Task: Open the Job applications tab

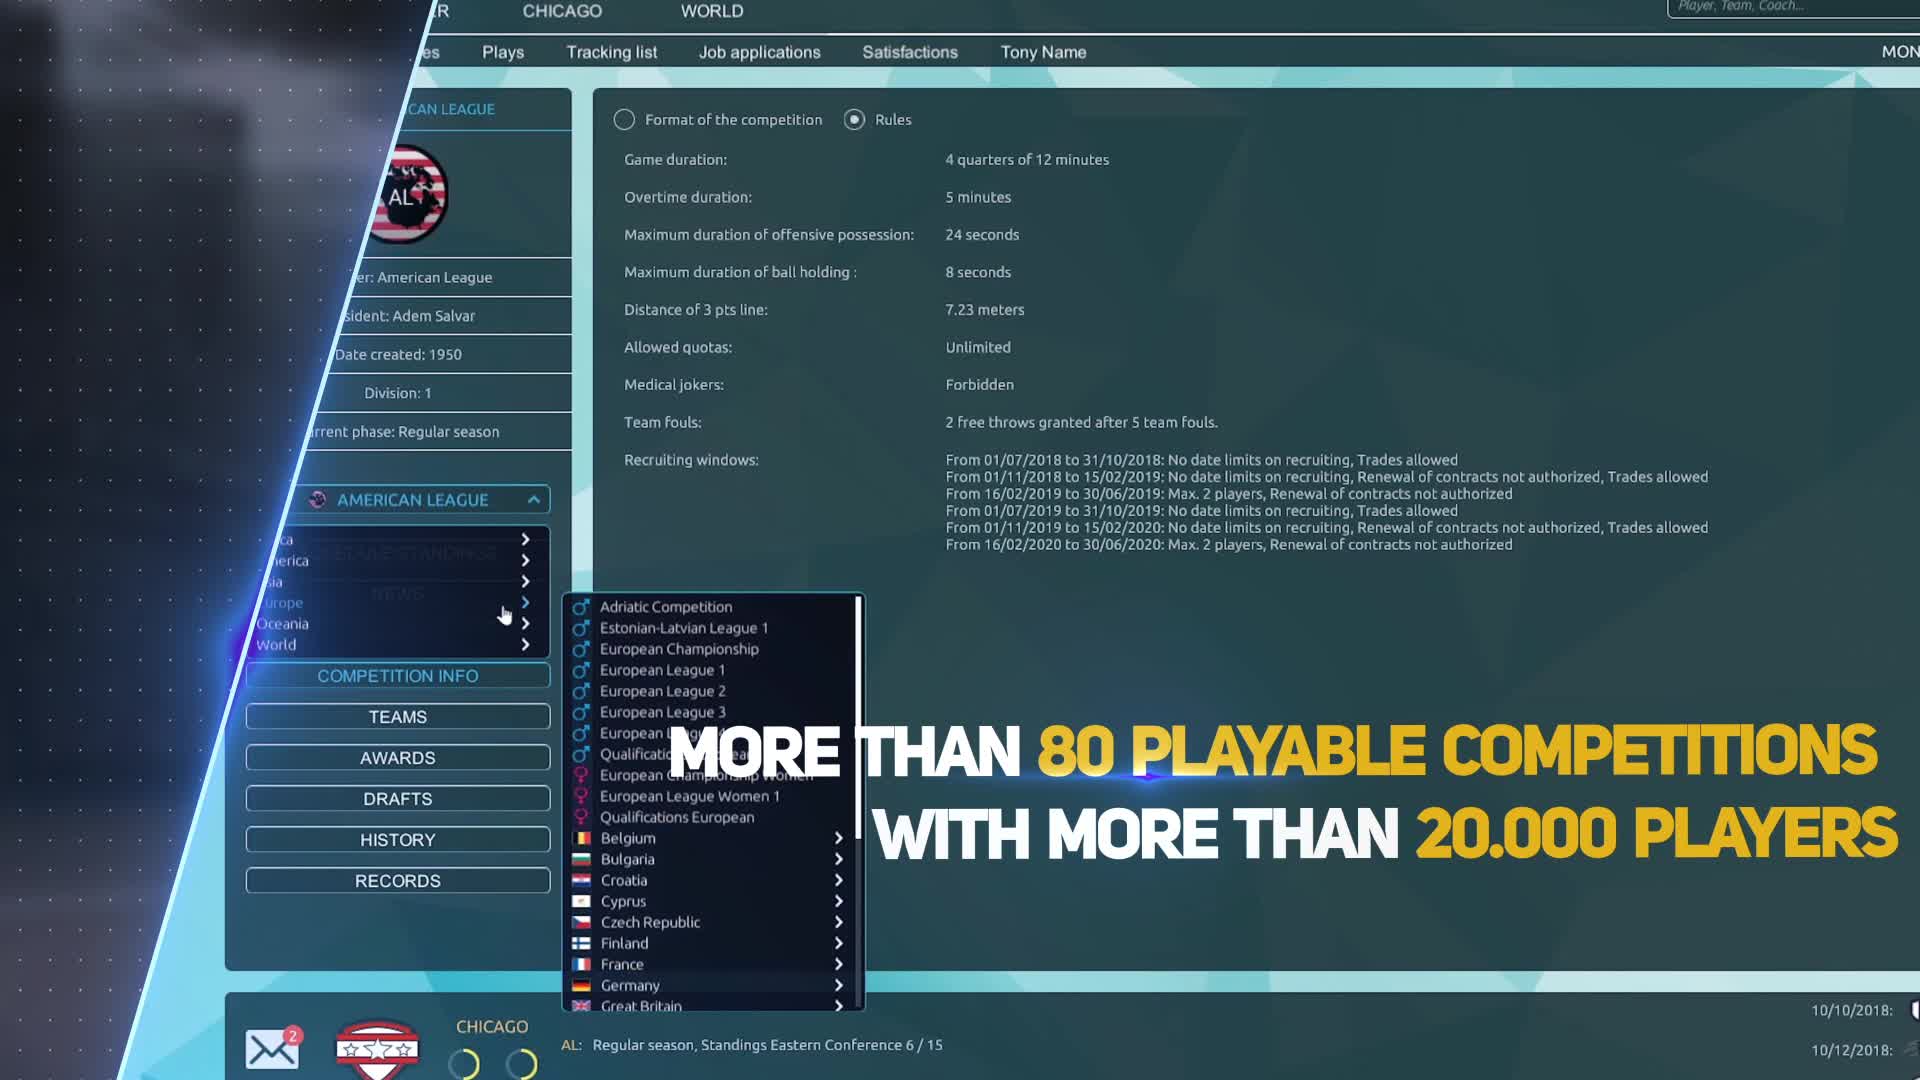Action: pos(759,52)
